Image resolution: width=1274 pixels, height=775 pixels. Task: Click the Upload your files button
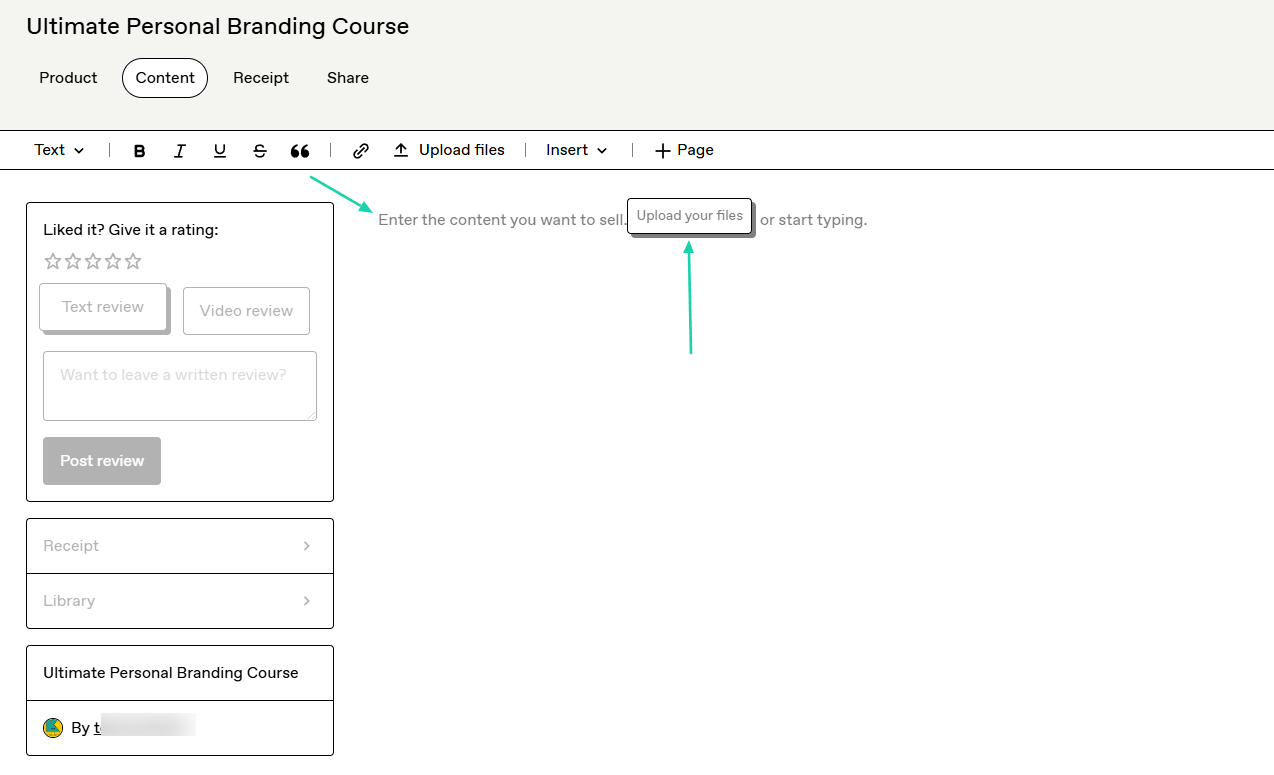click(689, 216)
